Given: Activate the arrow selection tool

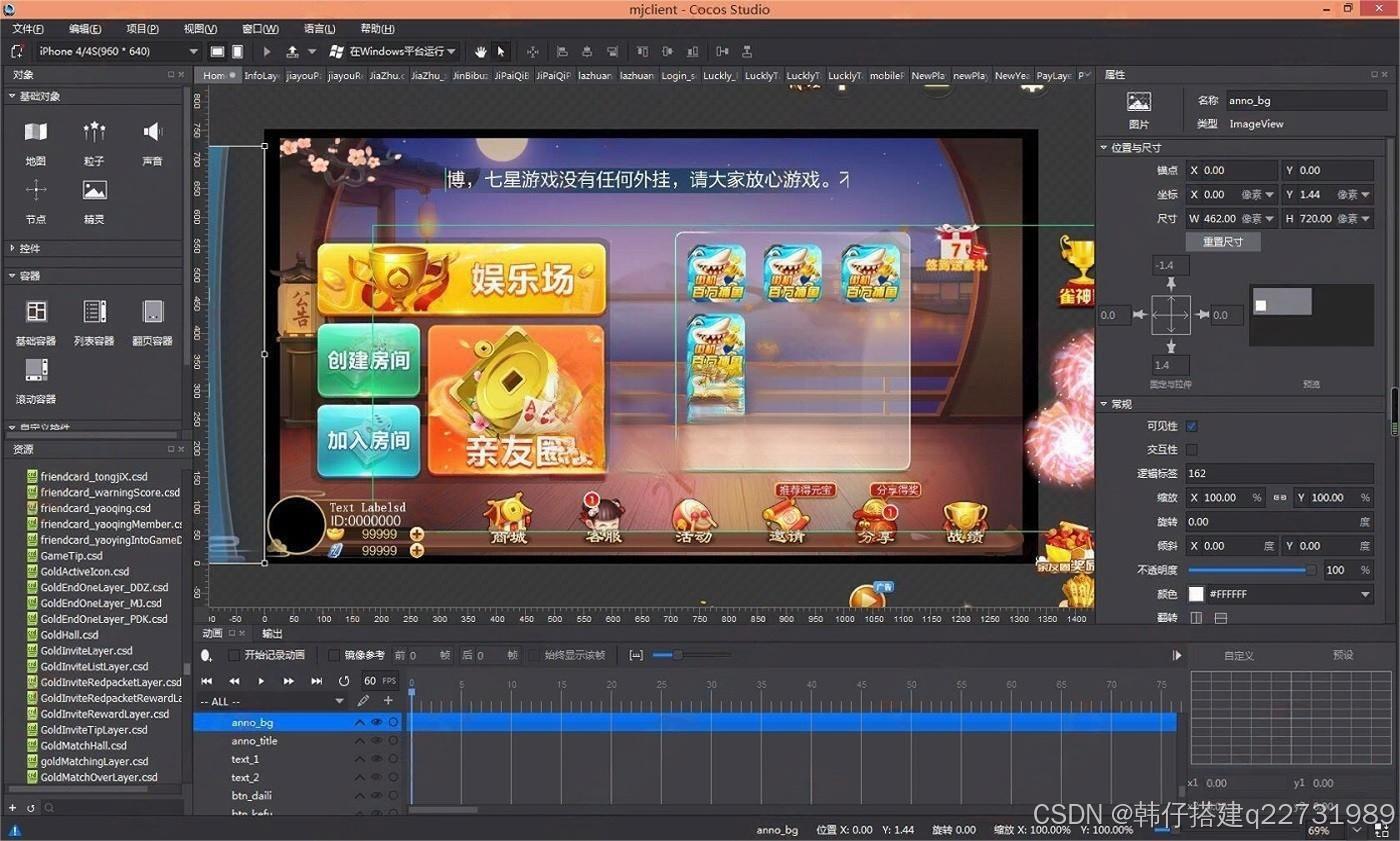Looking at the screenshot, I should click(501, 51).
